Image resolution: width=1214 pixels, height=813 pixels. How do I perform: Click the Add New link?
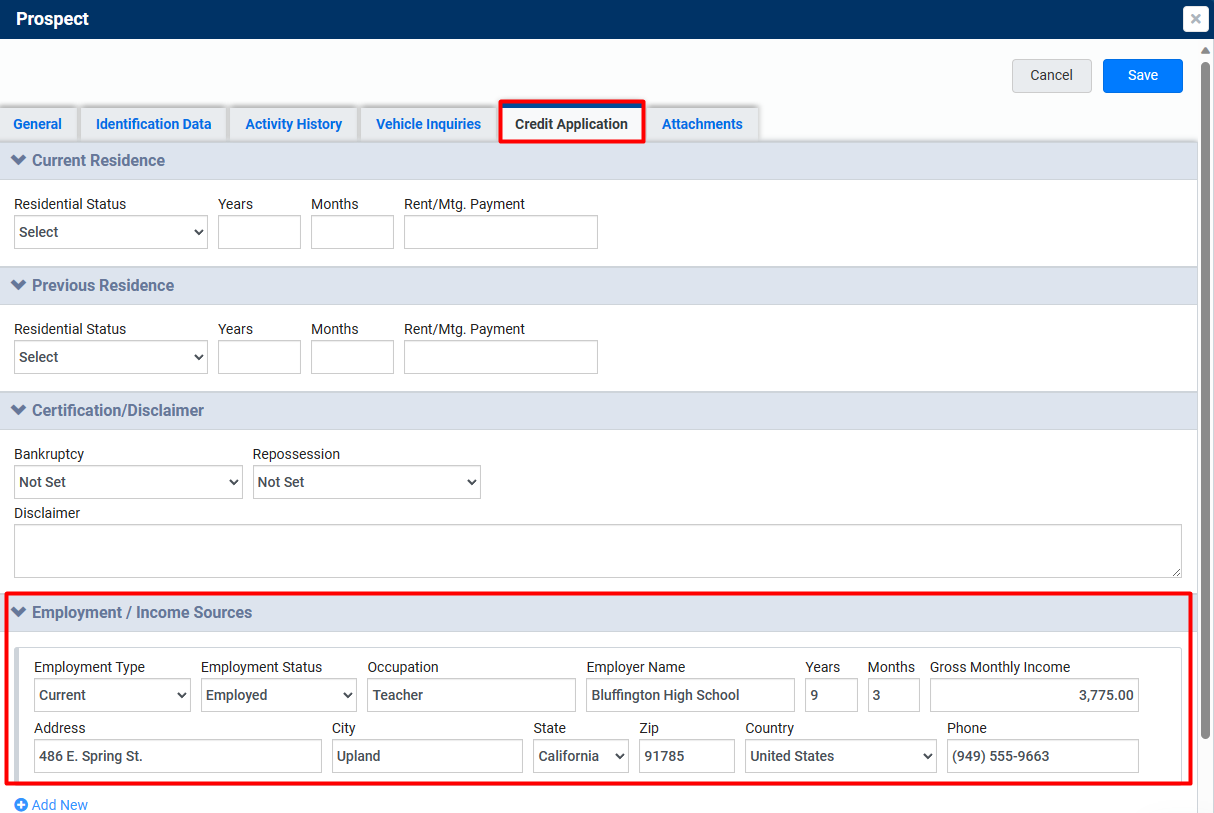coord(60,805)
